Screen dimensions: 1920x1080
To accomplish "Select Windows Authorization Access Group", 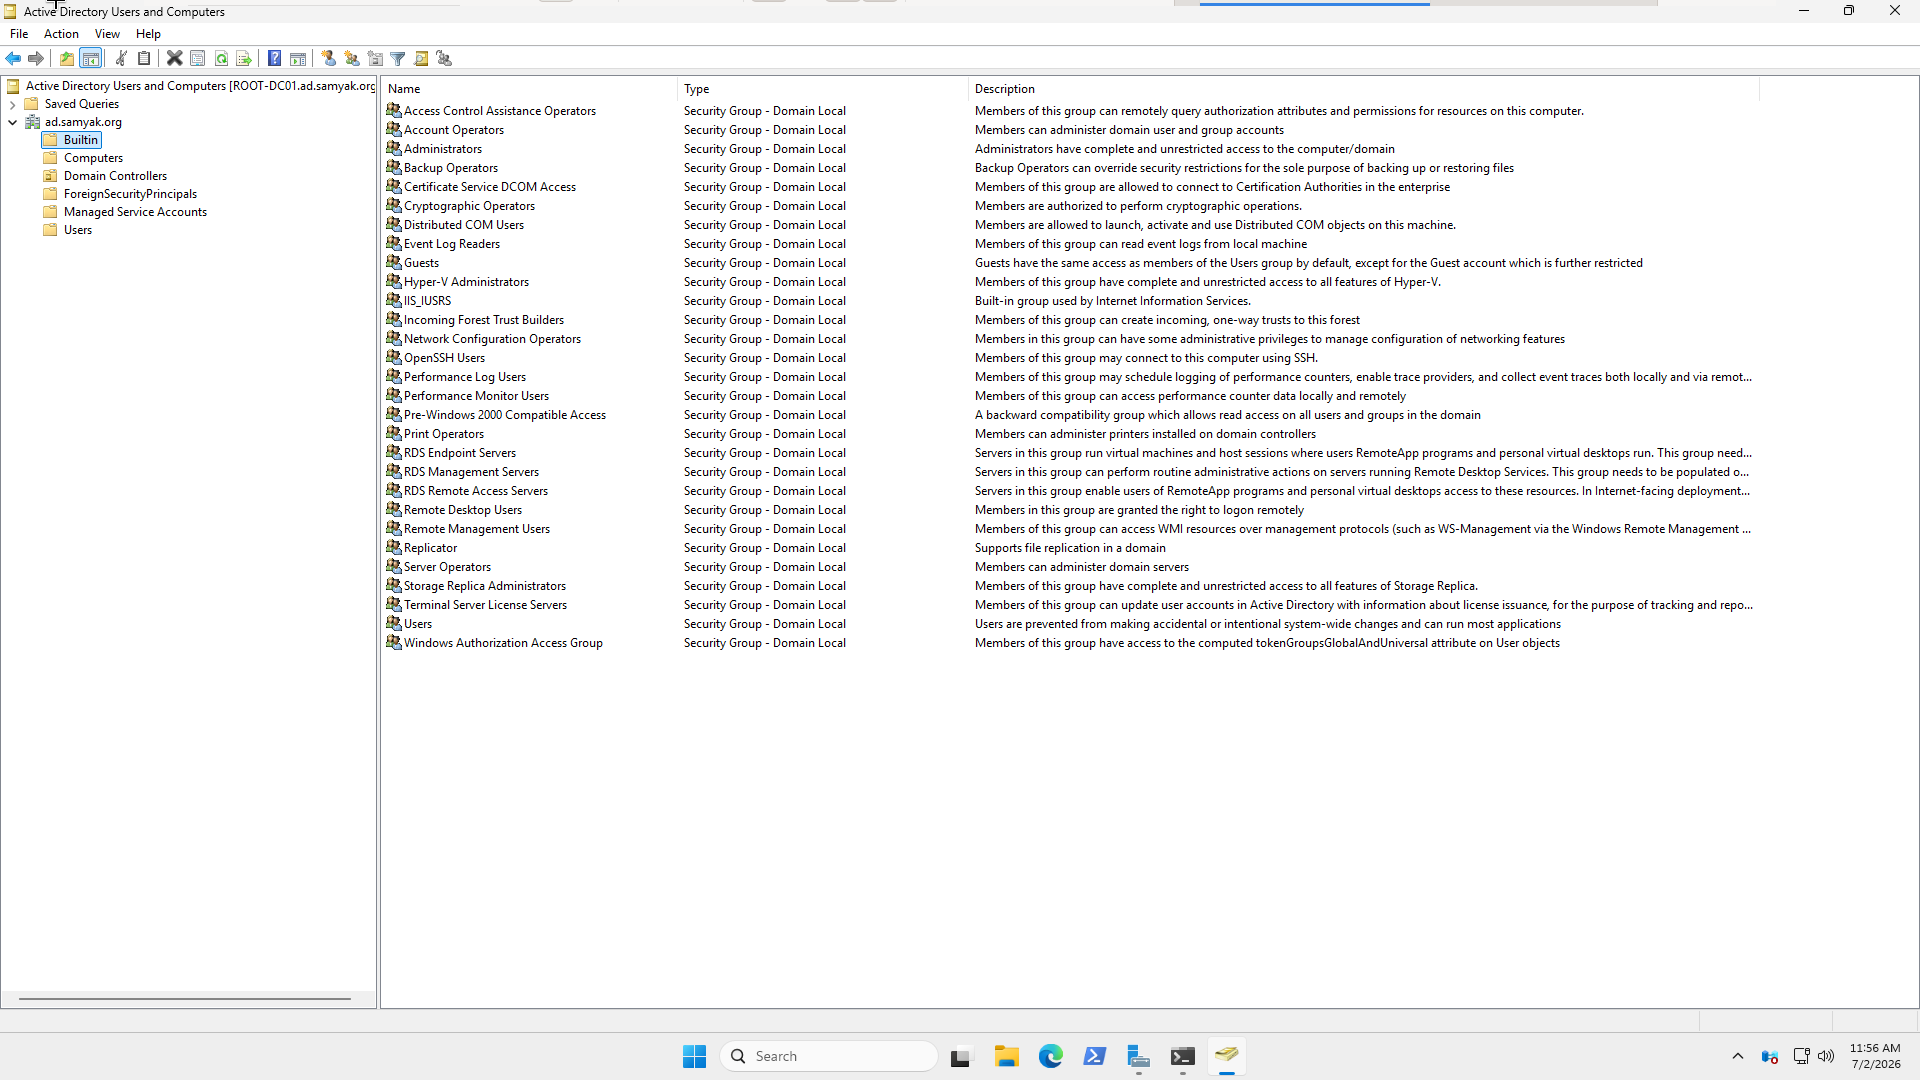I will coord(503,643).
